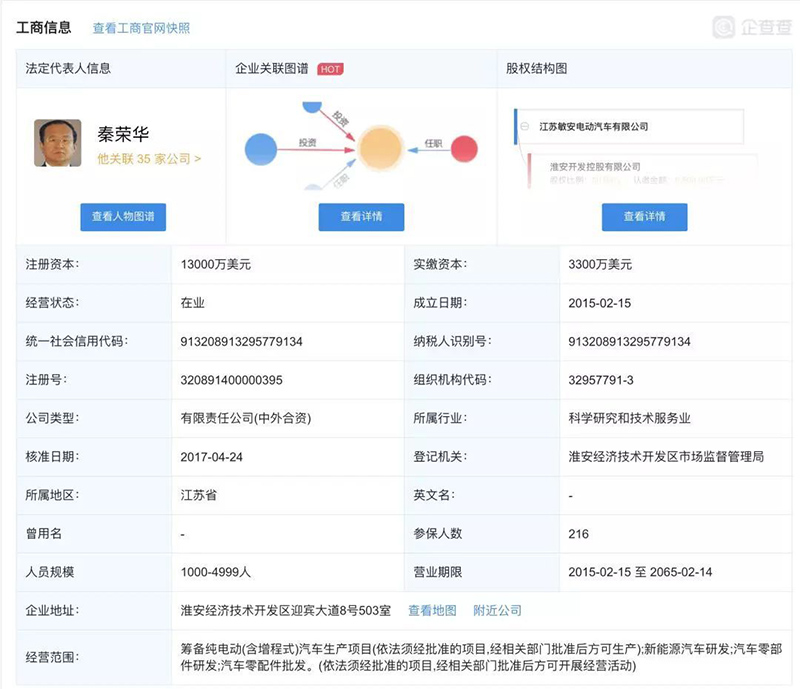Click the red 任职 node
Screen dimensions: 800x689
464,149
